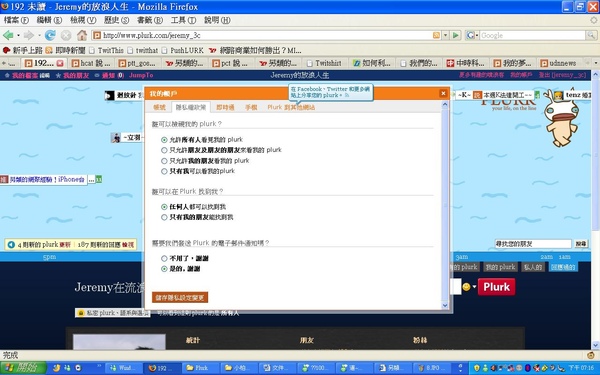Click the Firefox forward arrow
This screenshot has width=600, height=375.
(29, 36)
